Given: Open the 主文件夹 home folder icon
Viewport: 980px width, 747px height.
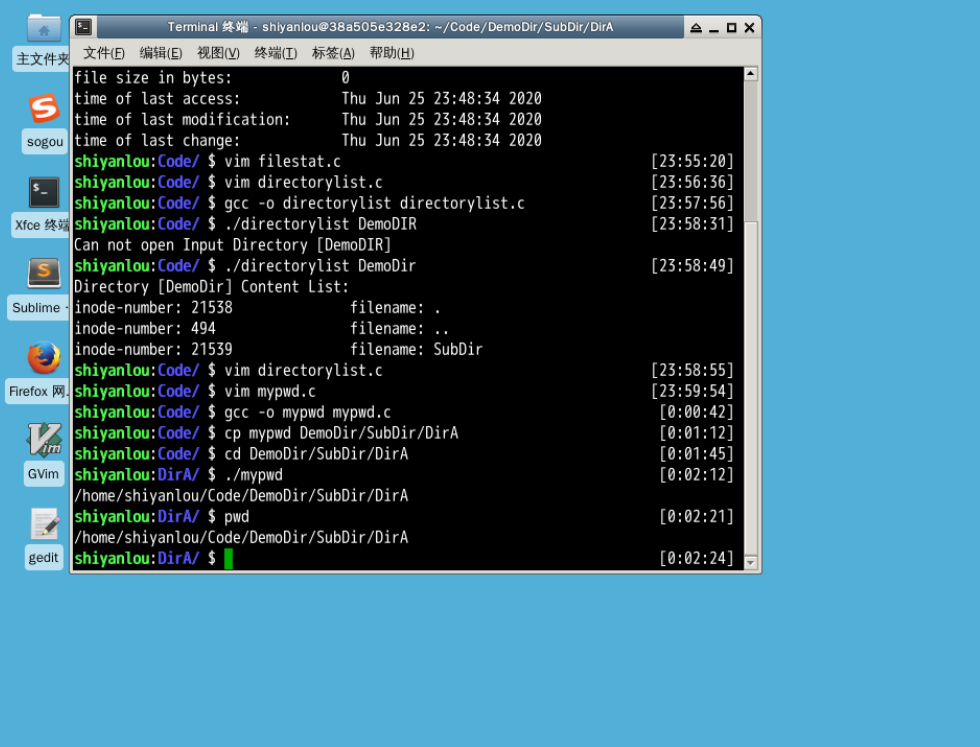Looking at the screenshot, I should coord(44,28).
